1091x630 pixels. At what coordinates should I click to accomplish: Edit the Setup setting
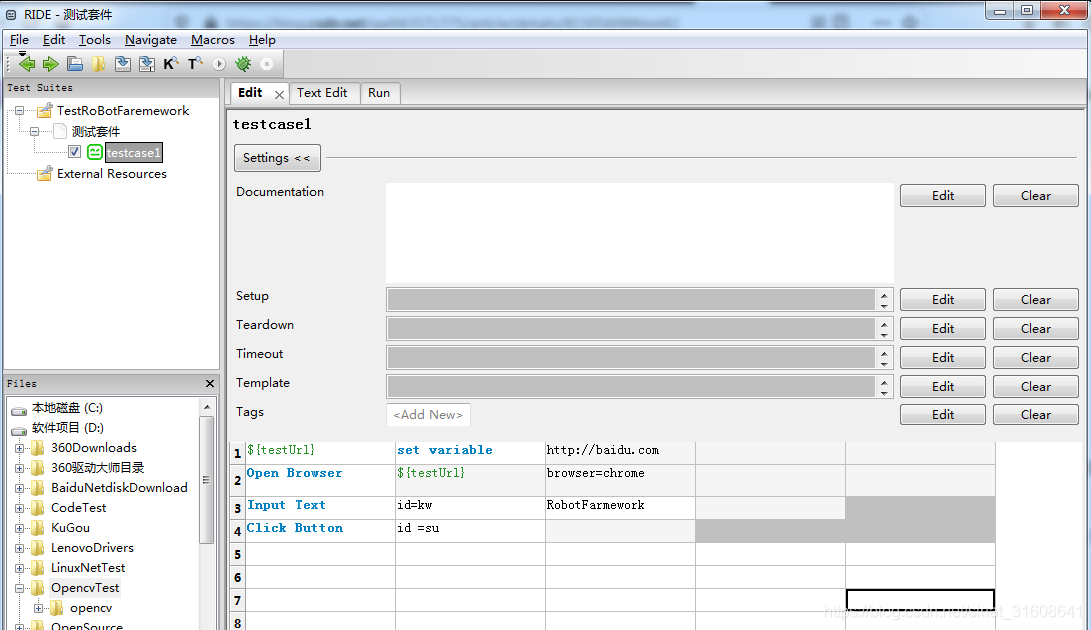click(x=943, y=299)
